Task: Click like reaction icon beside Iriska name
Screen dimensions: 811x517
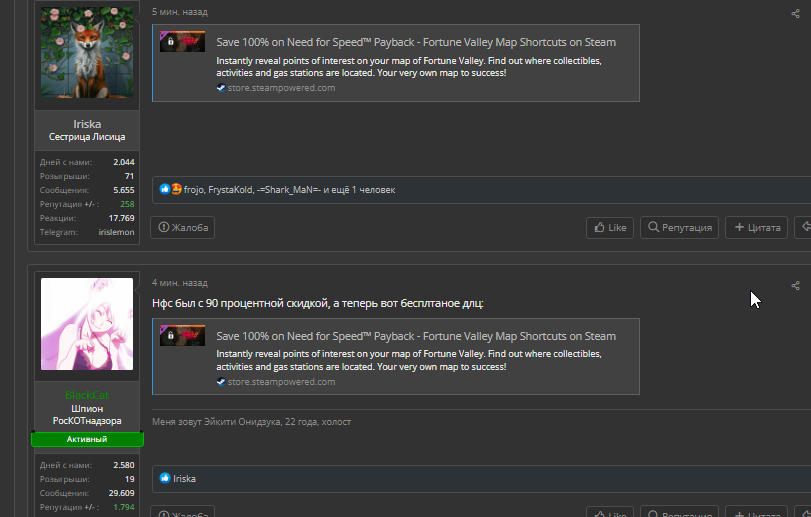Action: 164,478
